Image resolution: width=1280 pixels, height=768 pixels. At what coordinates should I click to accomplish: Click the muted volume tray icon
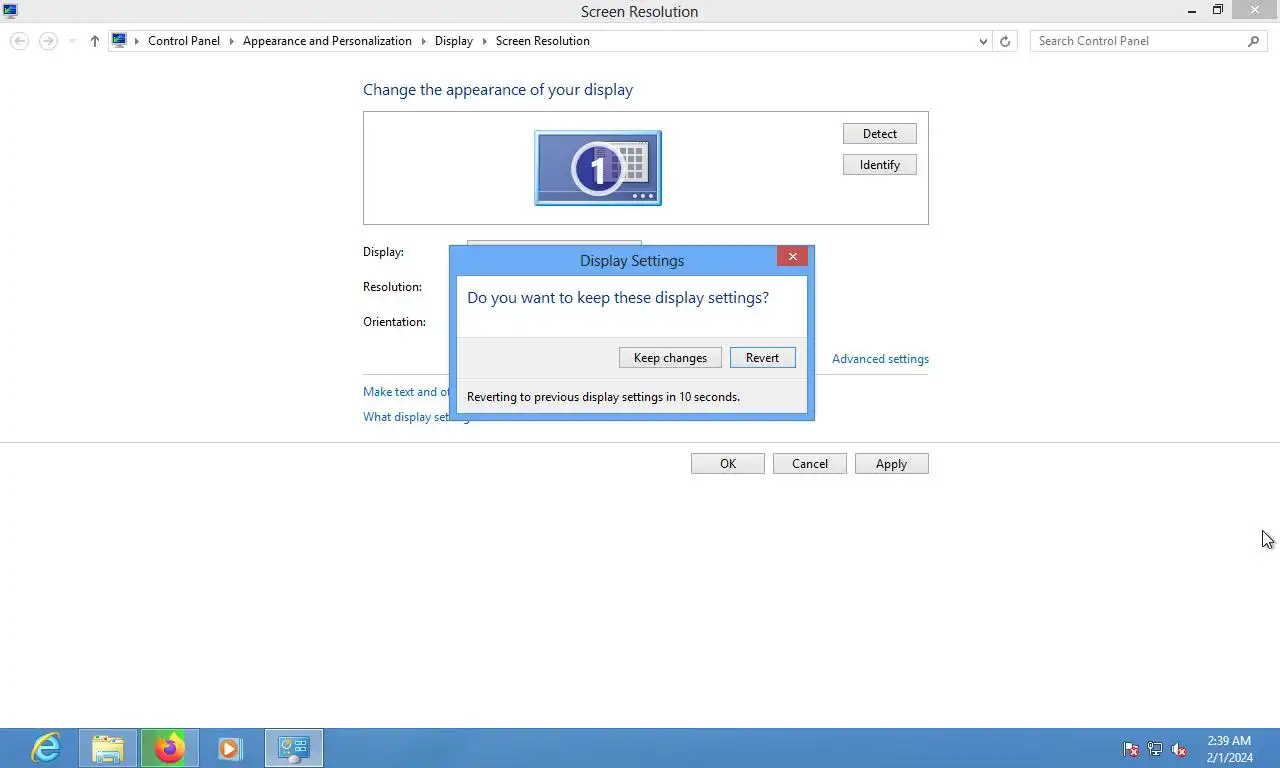coord(1179,749)
